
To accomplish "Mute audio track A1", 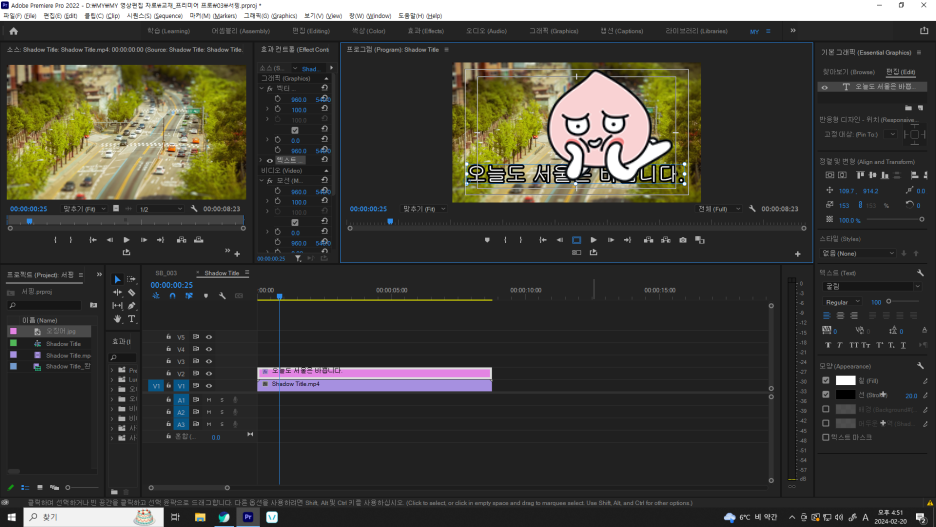I will tap(209, 400).
